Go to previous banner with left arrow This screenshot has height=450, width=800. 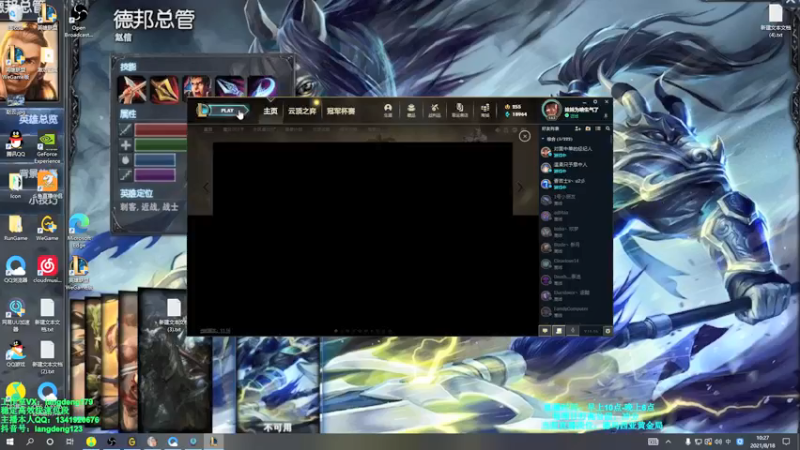206,187
